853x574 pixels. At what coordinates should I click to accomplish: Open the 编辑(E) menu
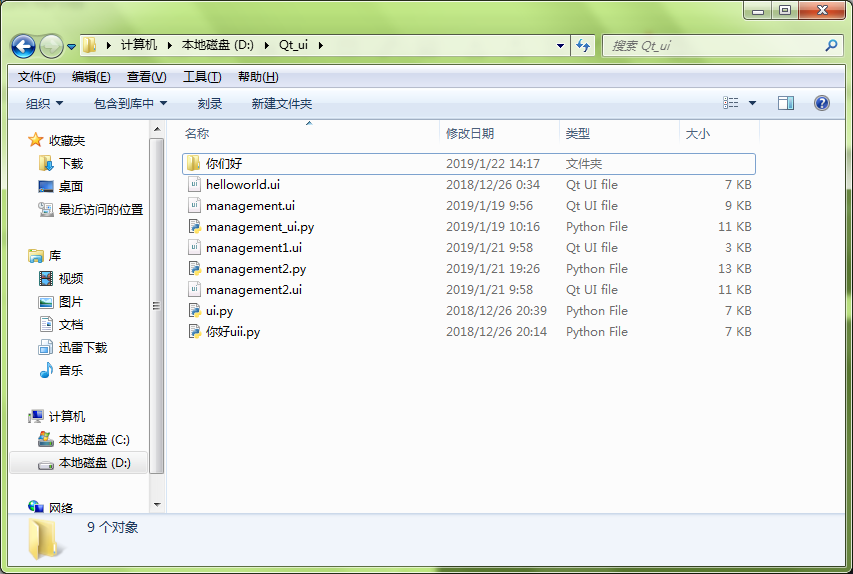(x=91, y=77)
